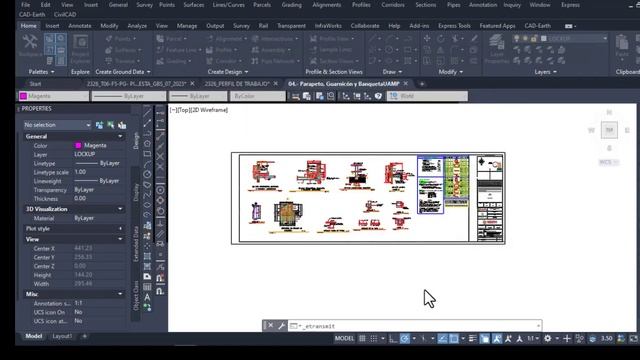Open the Toolspace palette
Screen dimensions: 640x360
[30, 45]
